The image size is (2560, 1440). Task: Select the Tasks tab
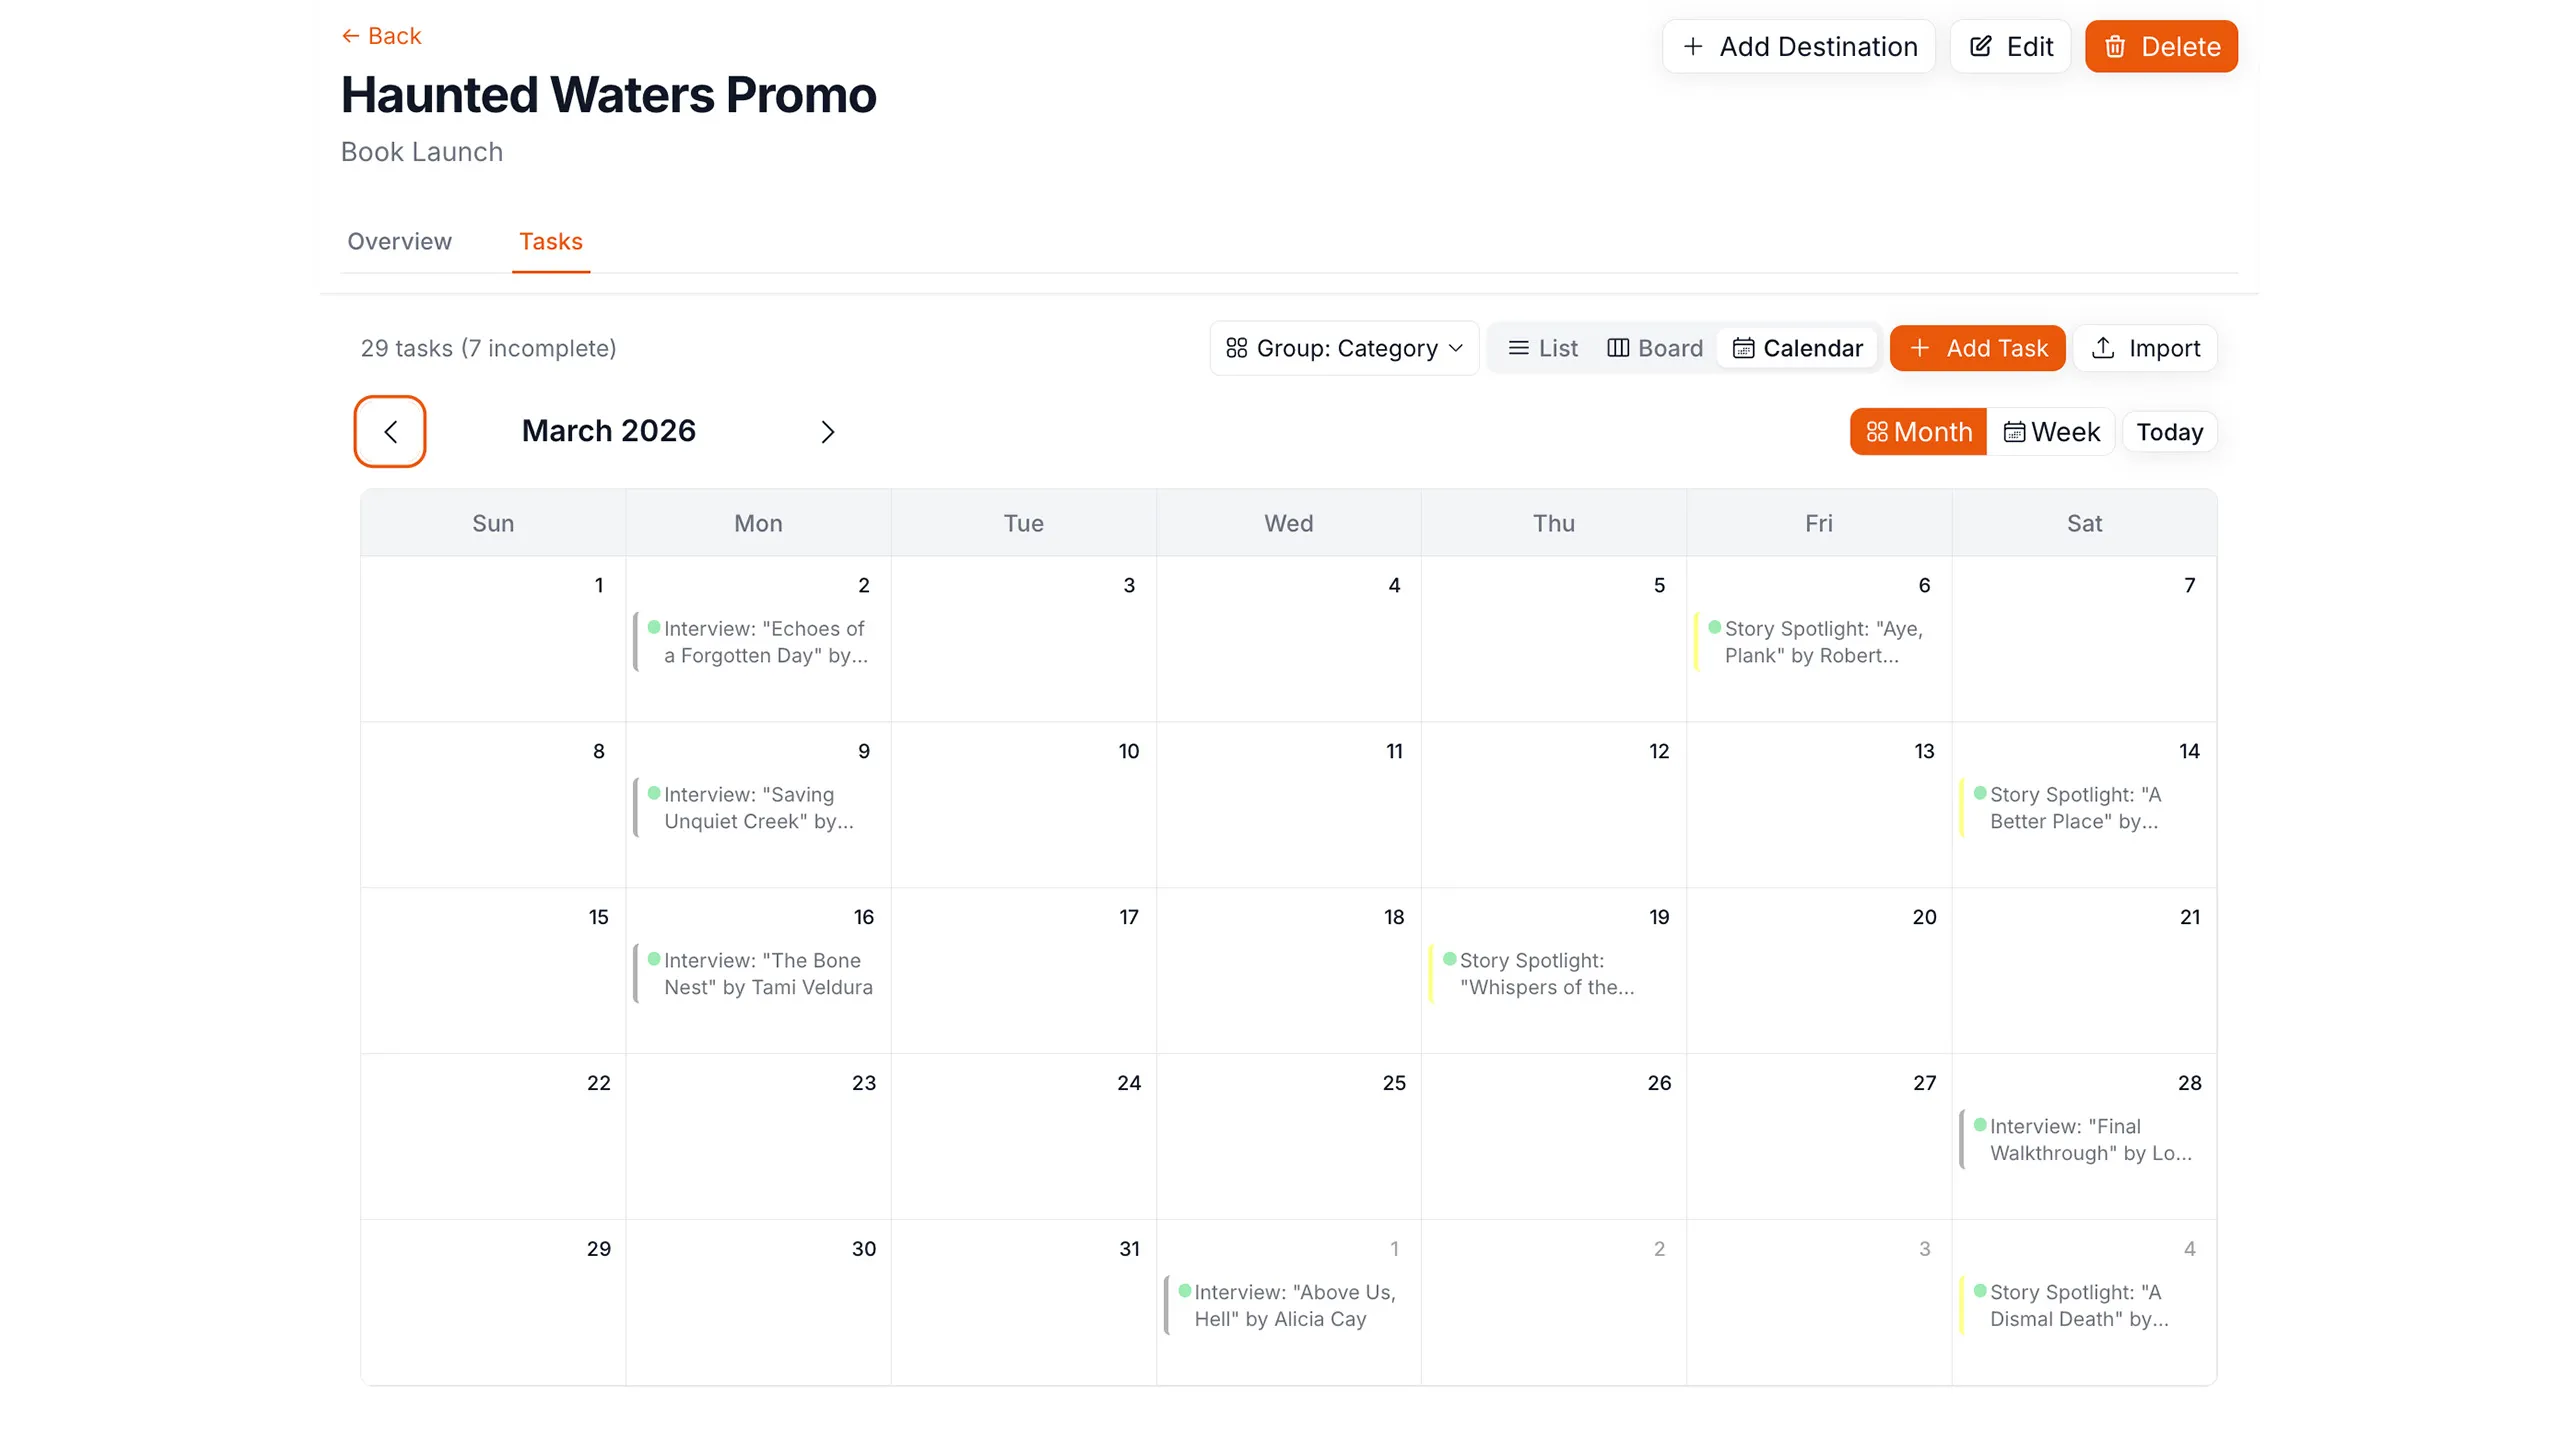pyautogui.click(x=551, y=241)
